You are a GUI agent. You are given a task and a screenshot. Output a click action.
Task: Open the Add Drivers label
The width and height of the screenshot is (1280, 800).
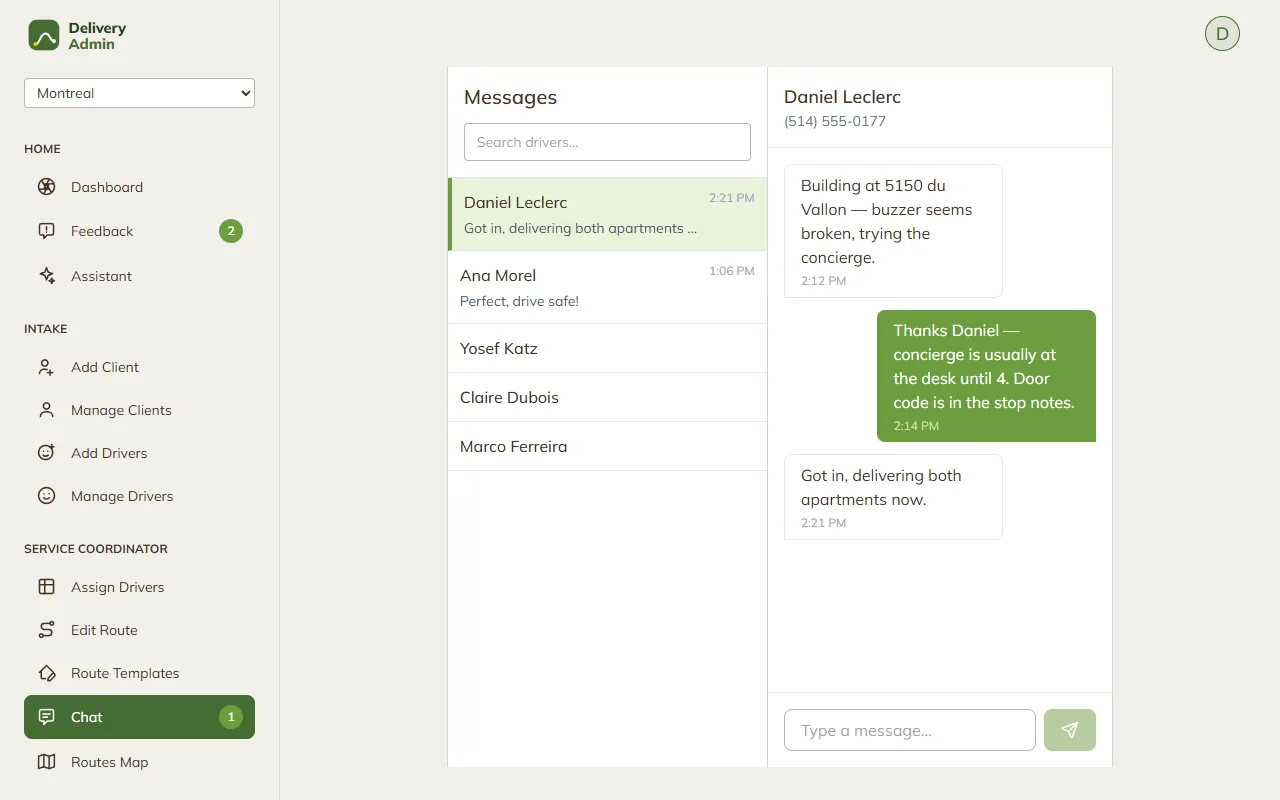point(109,453)
